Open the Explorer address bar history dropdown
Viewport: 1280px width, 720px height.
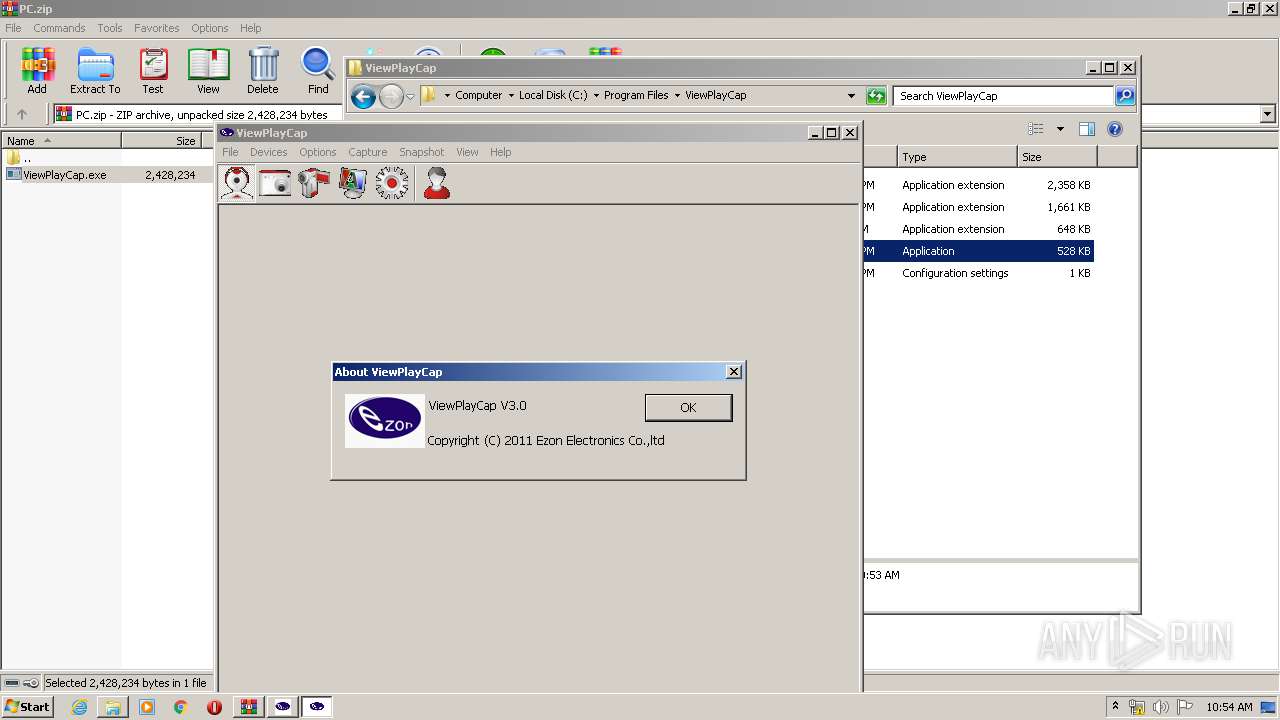(851, 96)
